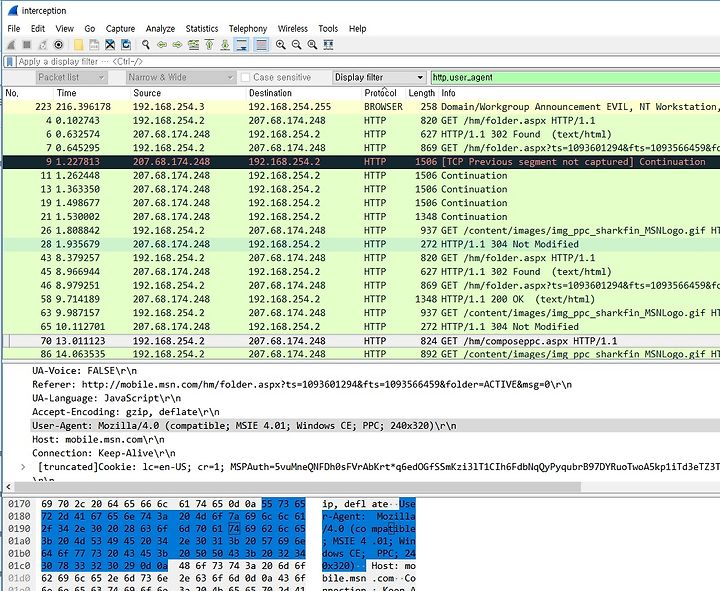The image size is (720, 591).
Task: Select packet 70 GET /hm/composeppc.aspx row
Action: (x=361, y=341)
